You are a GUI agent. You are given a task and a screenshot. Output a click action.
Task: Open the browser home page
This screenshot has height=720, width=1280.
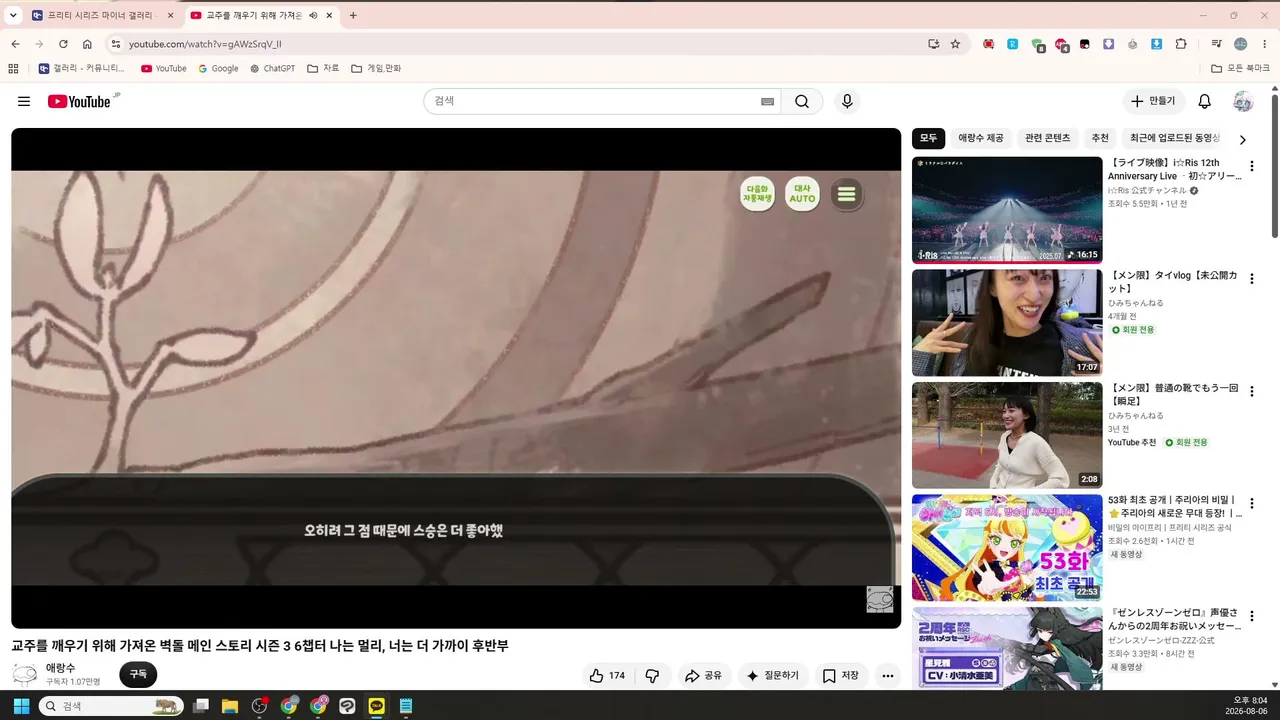tap(87, 44)
